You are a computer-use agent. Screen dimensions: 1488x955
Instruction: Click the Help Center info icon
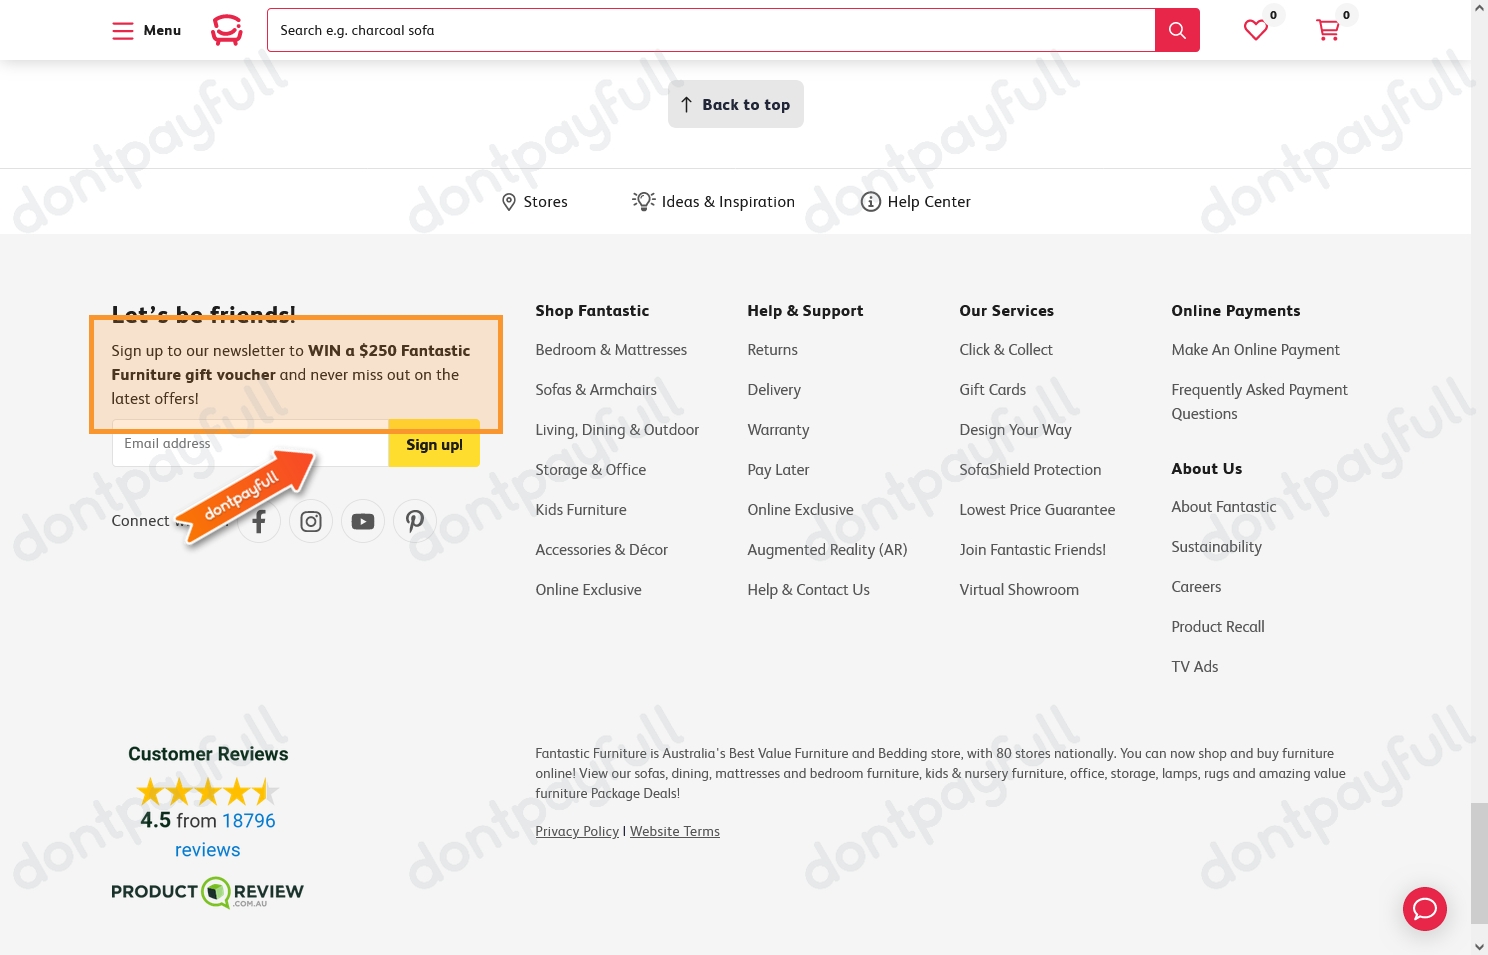870,201
